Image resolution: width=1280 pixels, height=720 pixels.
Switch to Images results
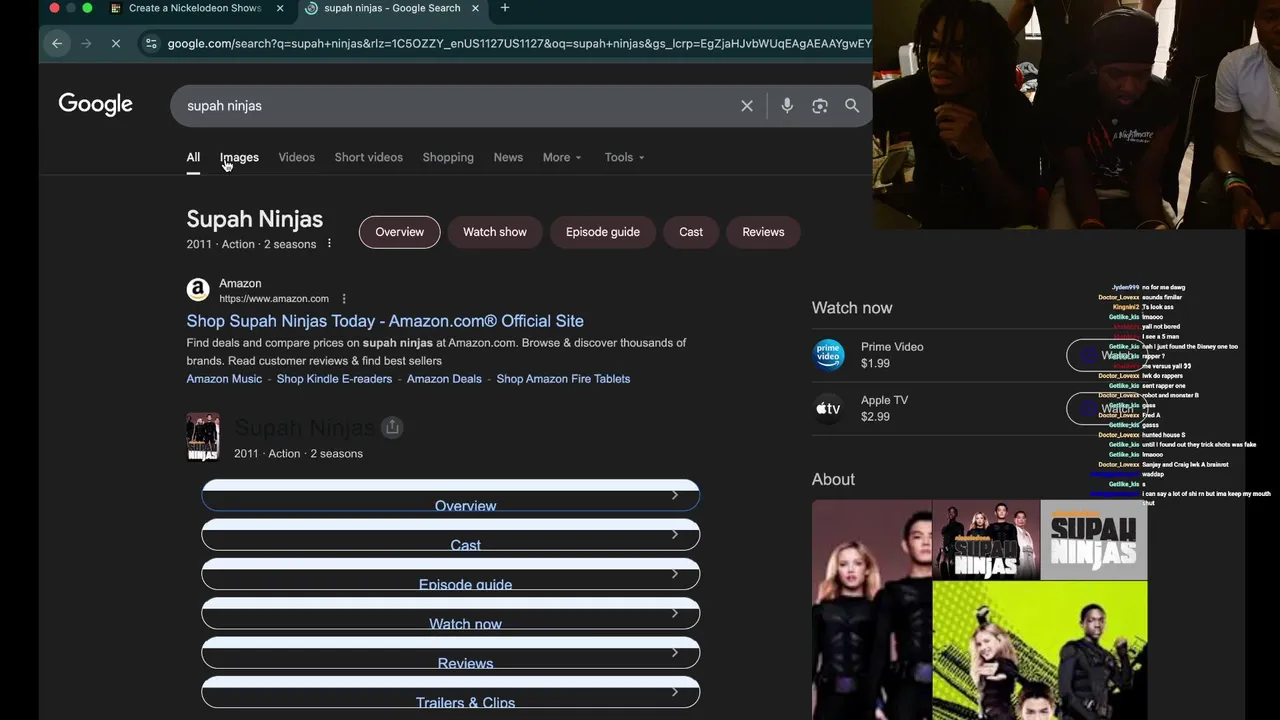(239, 157)
